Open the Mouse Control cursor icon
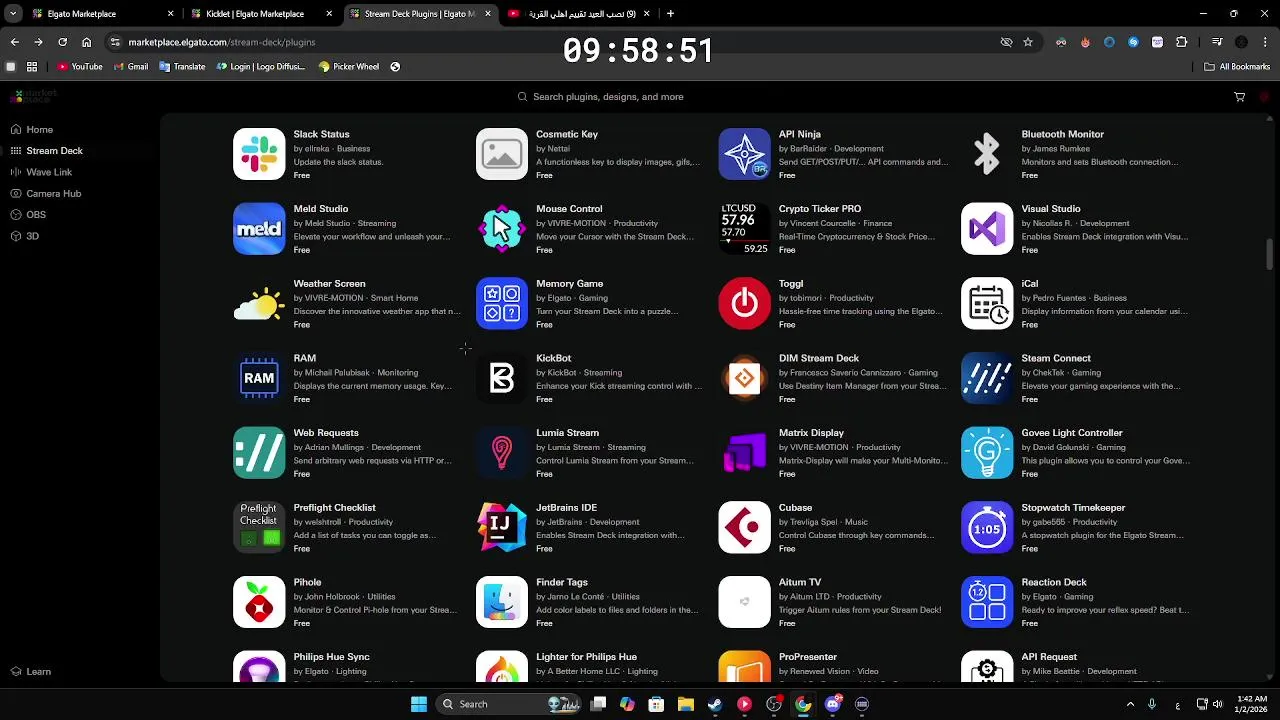The image size is (1280, 720). [502, 229]
